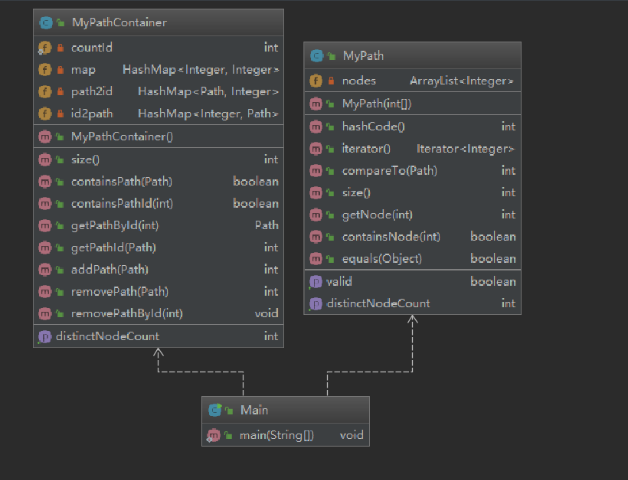Select the removePathById(int) method name
The height and width of the screenshot is (480, 628).
(127, 313)
